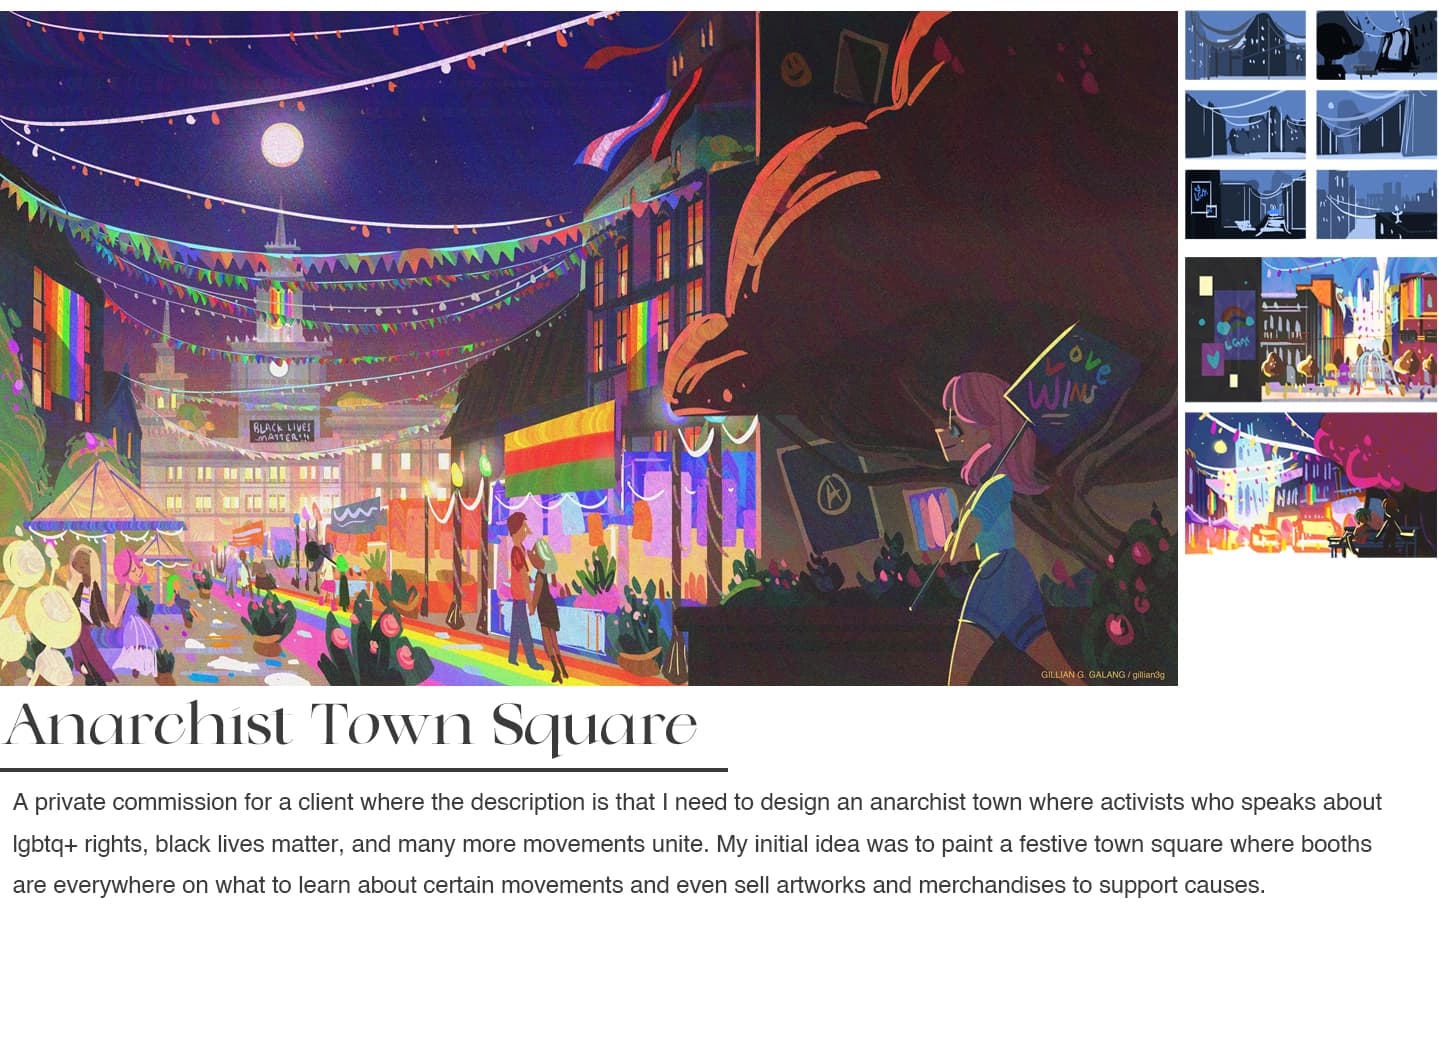Viewport: 1439px width, 1041px height.
Task: Click the GILLIAN G. GALANG / gillian3g credit
Action: click(1102, 675)
